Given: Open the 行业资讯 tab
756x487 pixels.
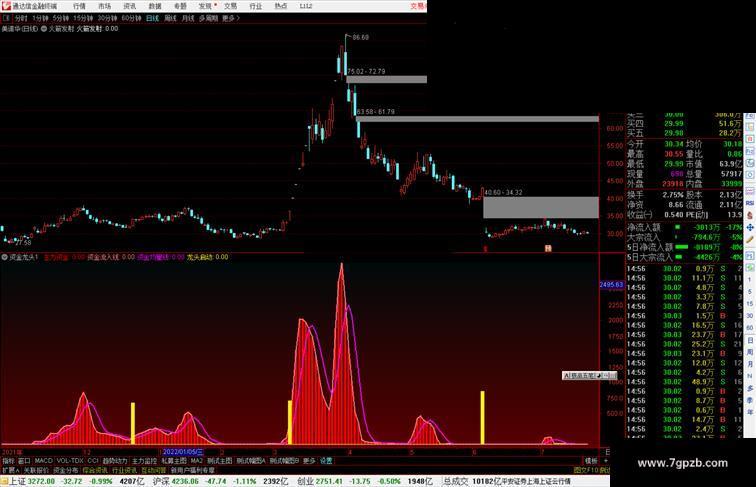Looking at the screenshot, I should (x=124, y=470).
